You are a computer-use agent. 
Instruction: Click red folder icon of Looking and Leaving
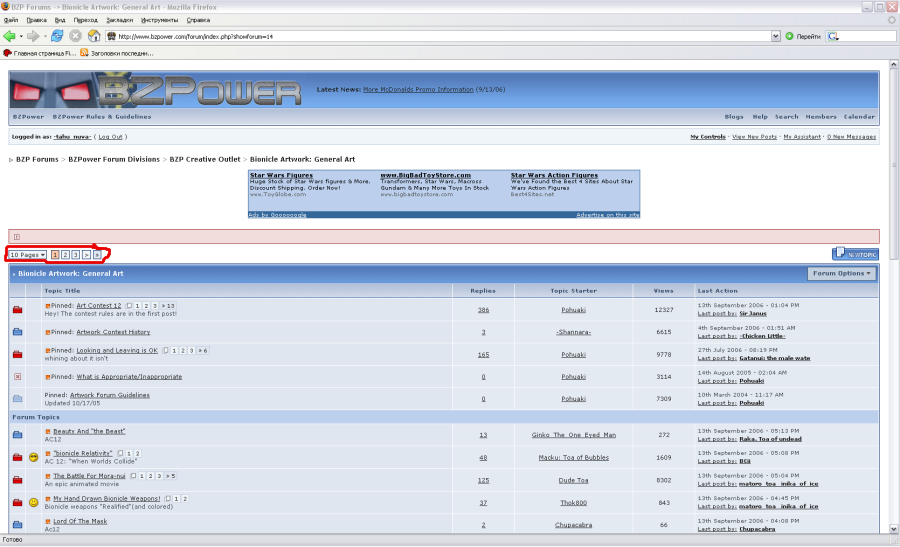(18, 354)
